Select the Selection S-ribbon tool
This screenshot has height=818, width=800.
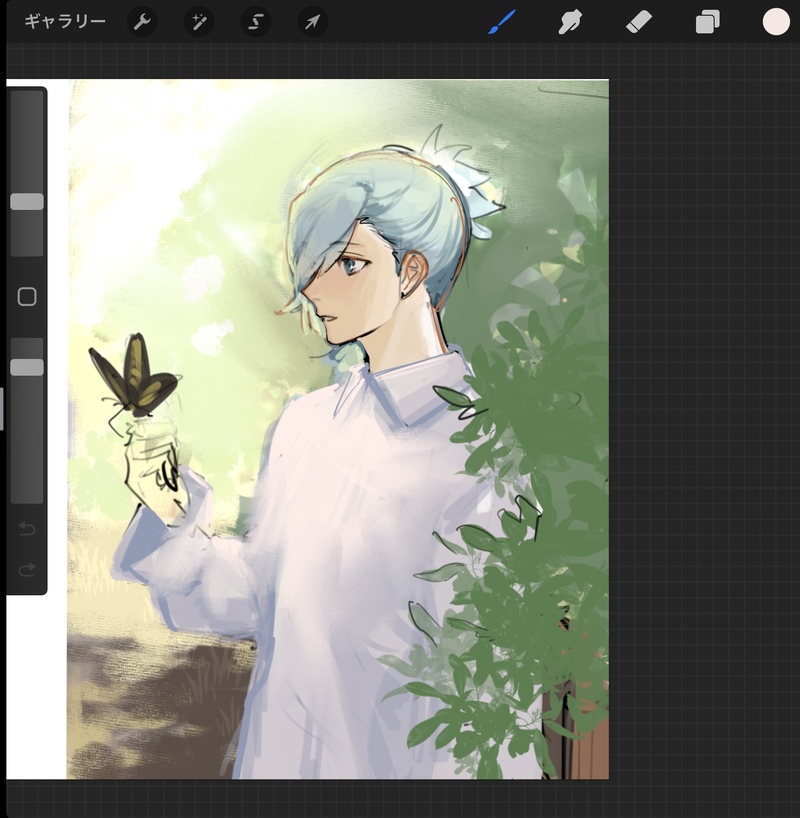click(256, 22)
